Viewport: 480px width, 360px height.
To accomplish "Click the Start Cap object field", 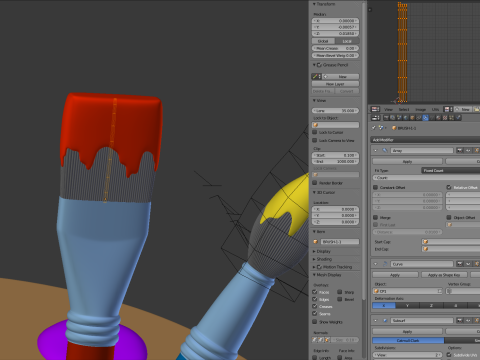I will (451, 242).
